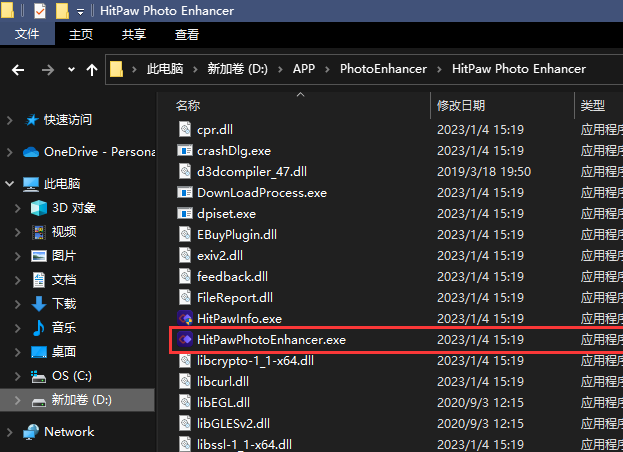
Task: Click 新加卷 (D:) in the address bar
Action: pos(237,69)
